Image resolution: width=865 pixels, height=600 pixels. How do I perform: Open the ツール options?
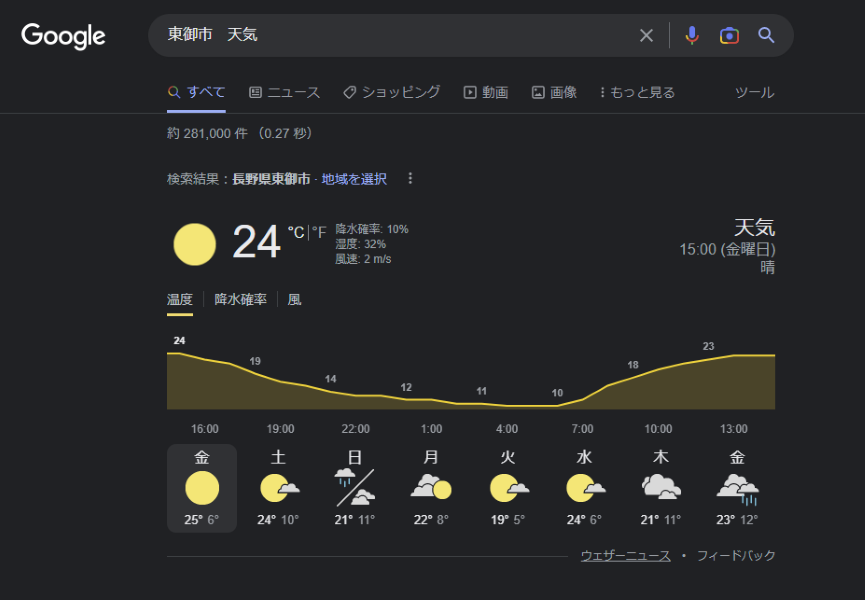(754, 92)
